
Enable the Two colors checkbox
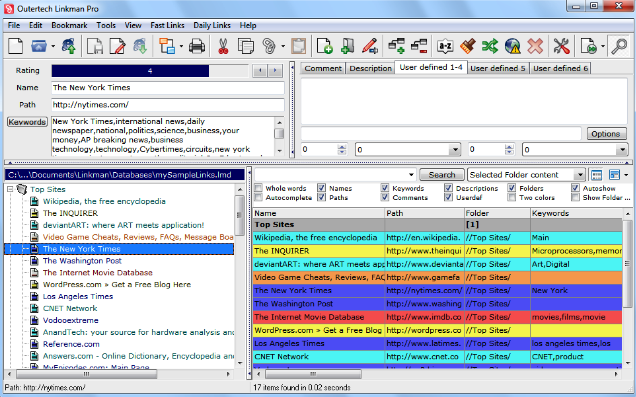[x=512, y=197]
